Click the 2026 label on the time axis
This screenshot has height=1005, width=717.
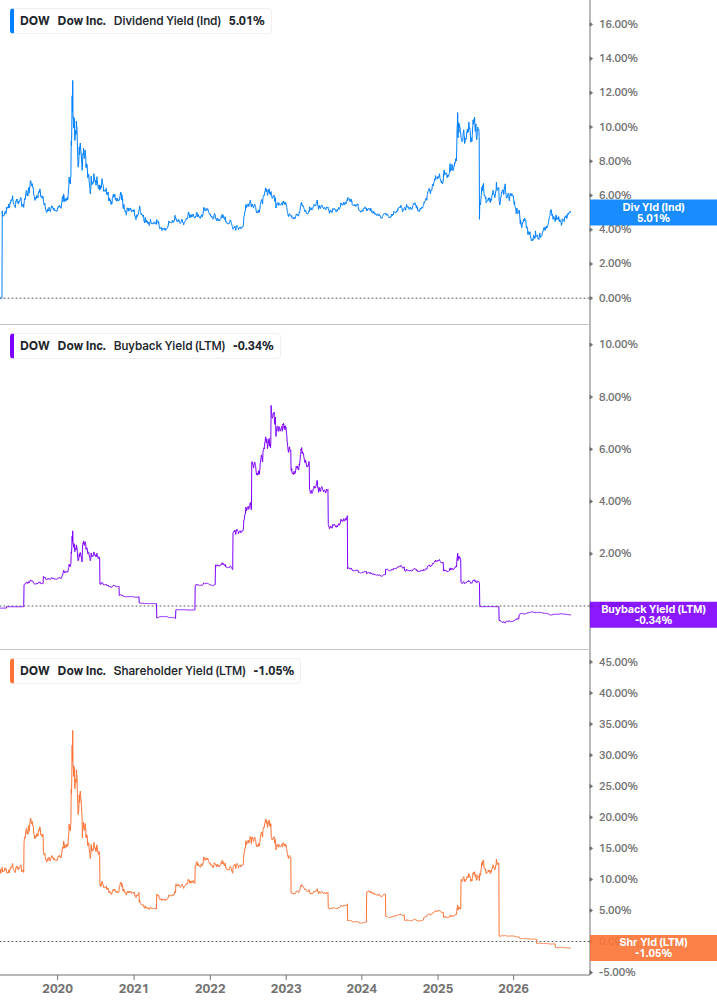[514, 989]
